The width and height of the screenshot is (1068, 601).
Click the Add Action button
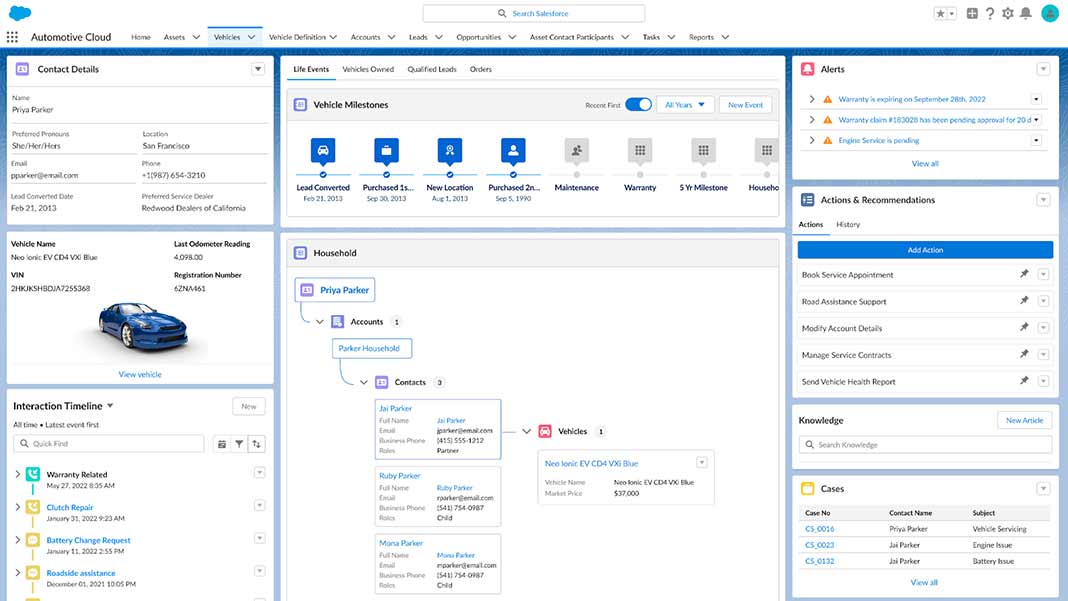(x=925, y=250)
